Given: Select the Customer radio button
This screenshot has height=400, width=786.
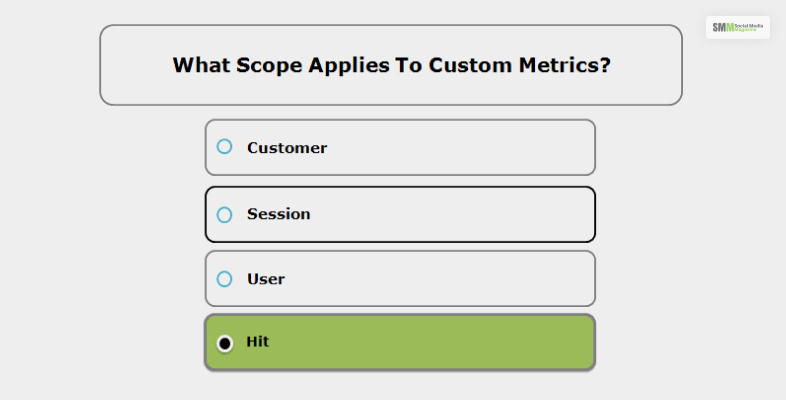Looking at the screenshot, I should (225, 147).
